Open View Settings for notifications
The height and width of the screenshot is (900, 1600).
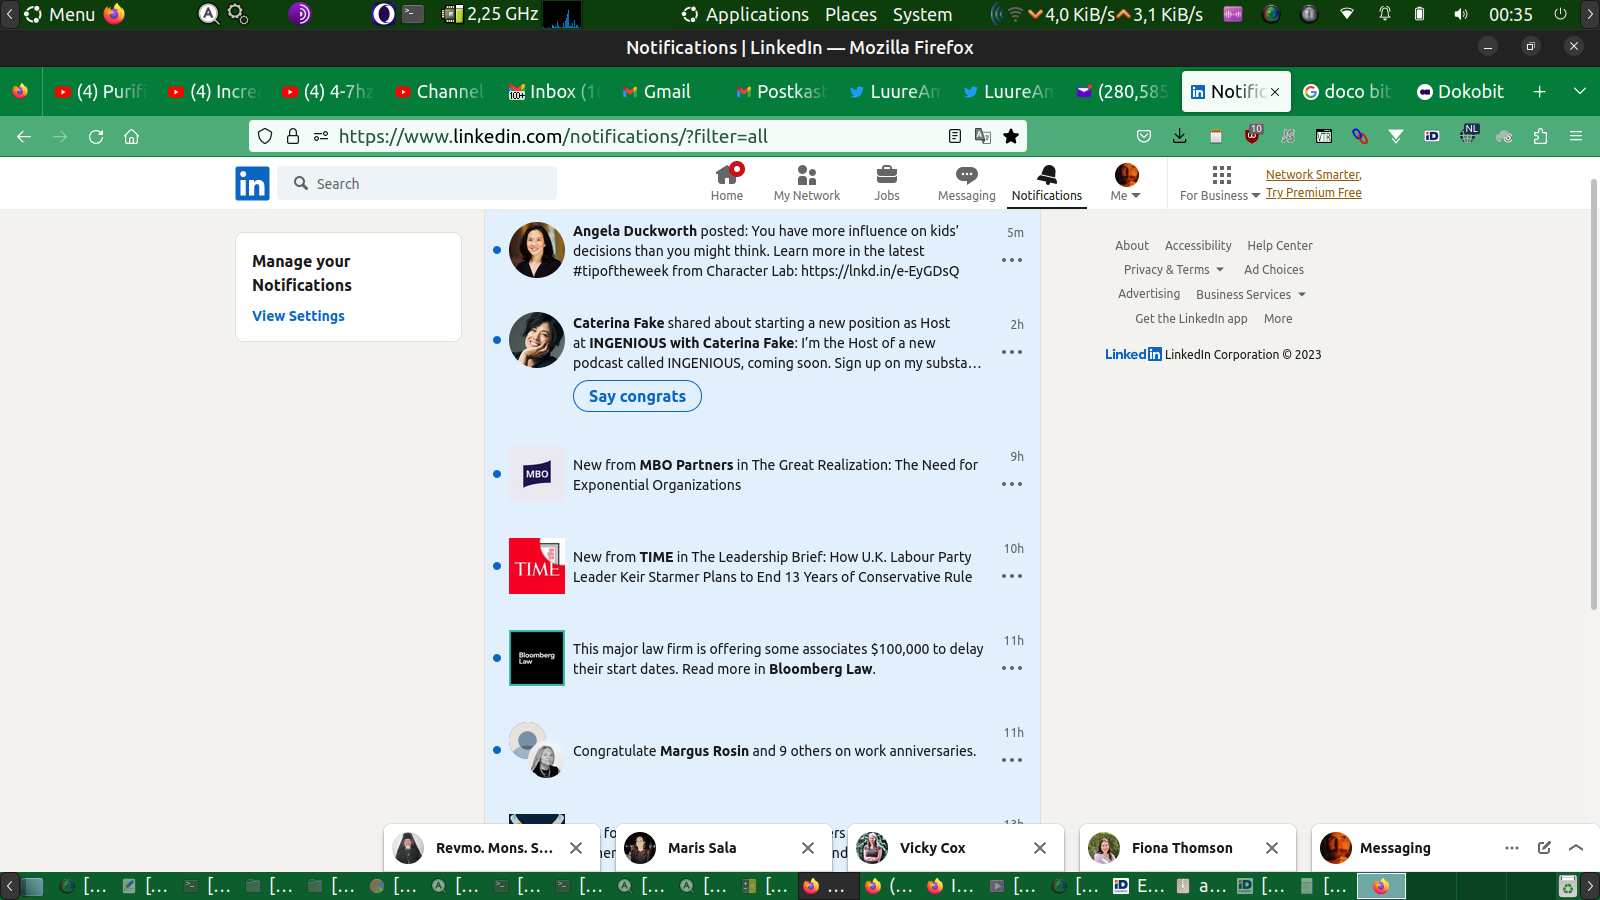pyautogui.click(x=298, y=316)
